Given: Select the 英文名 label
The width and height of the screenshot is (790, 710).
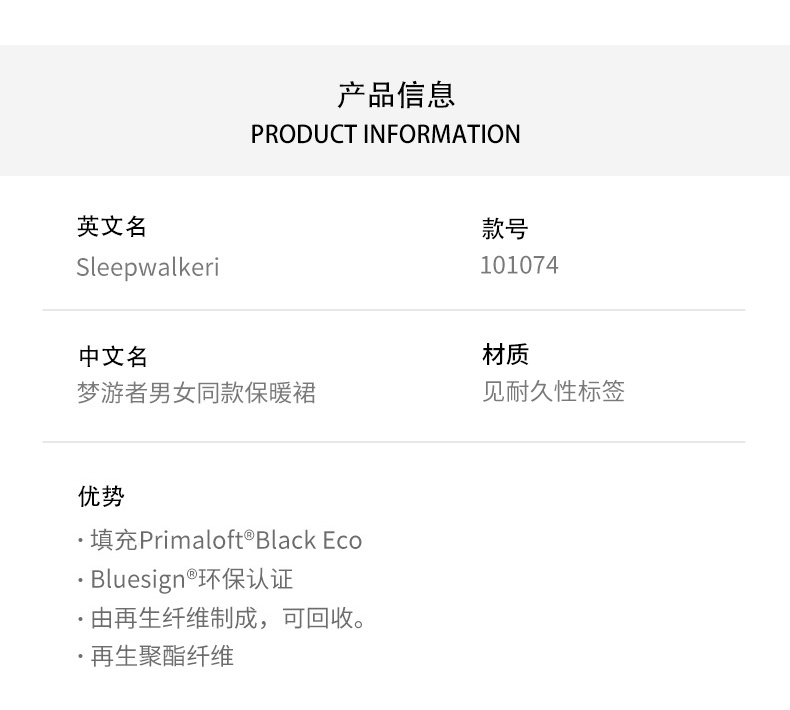Looking at the screenshot, I should click(112, 227).
